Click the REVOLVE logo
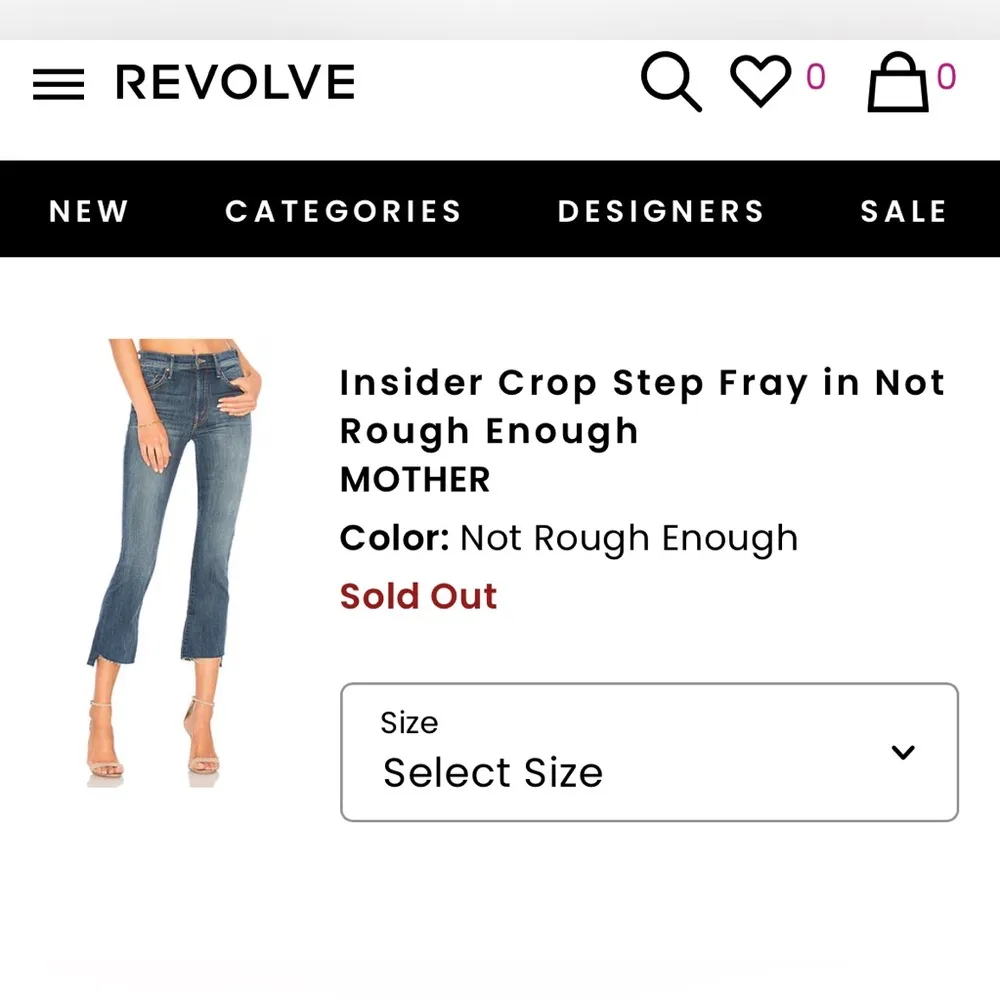 (x=235, y=82)
